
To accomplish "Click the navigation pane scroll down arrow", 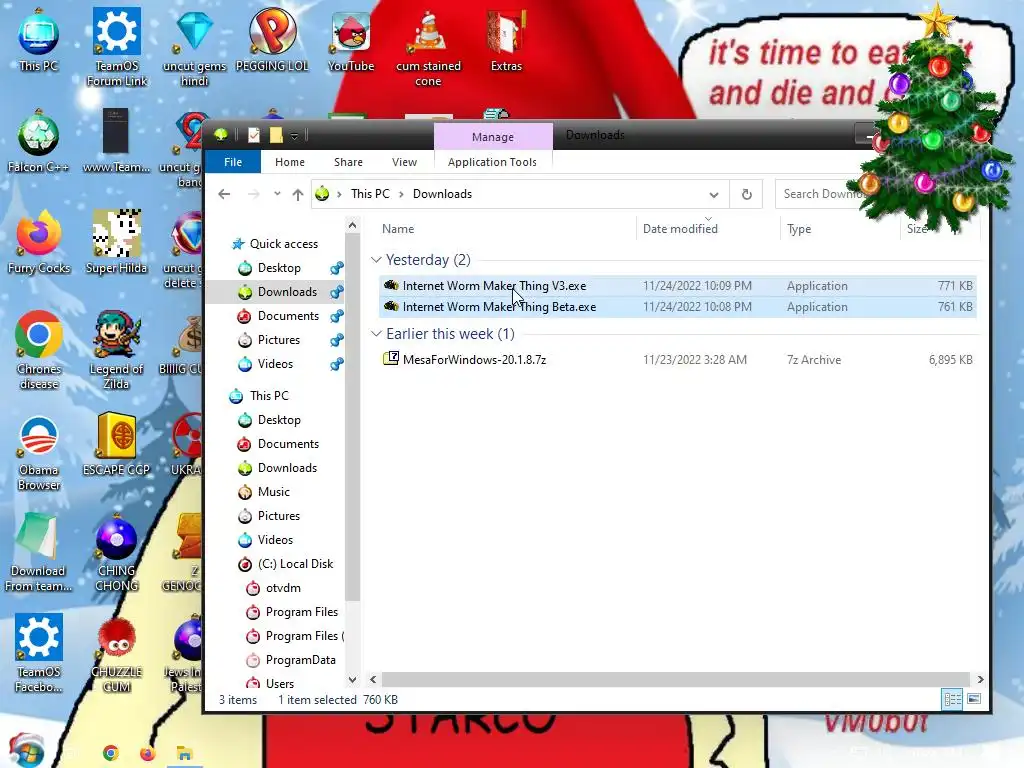I will coord(353,679).
